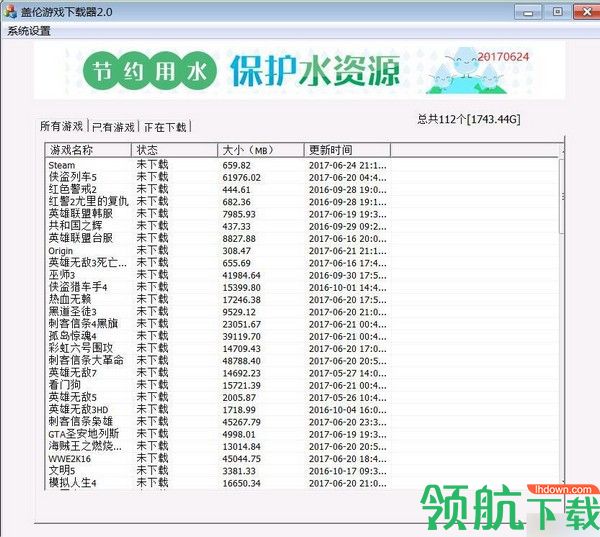Image resolution: width=600 pixels, height=537 pixels.
Task: Click the update time 2016-10-17 09:3...
Action: [347, 472]
